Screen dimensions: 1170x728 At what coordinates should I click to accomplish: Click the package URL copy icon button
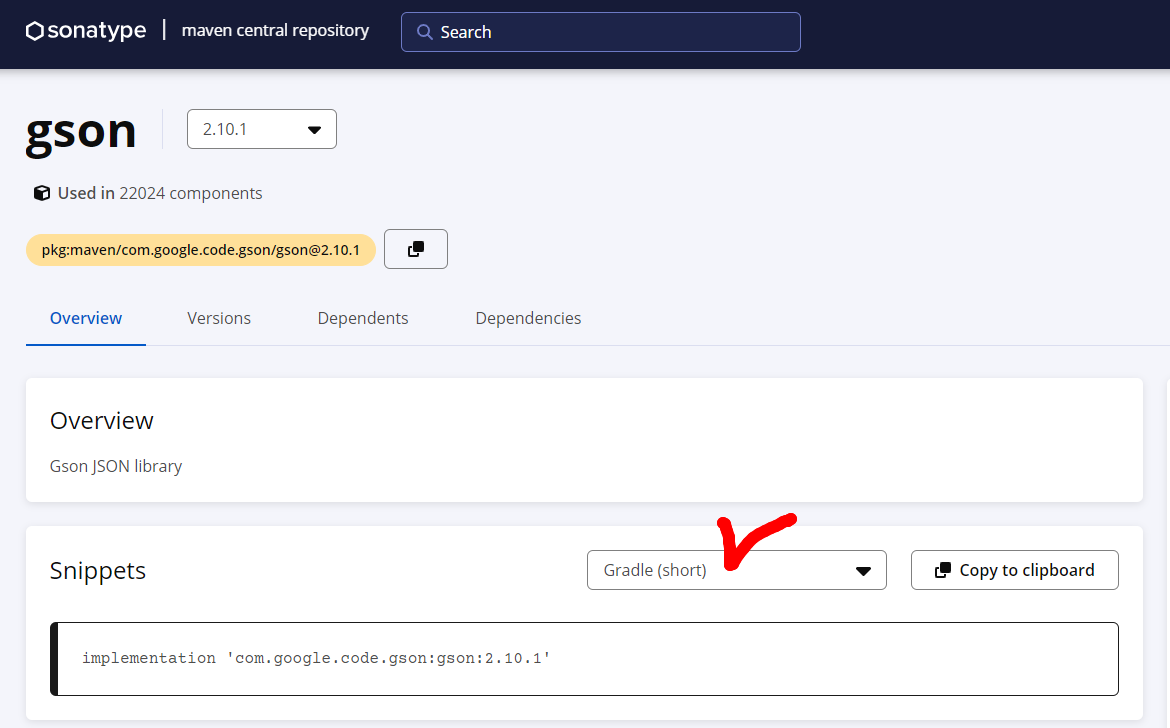pos(416,249)
